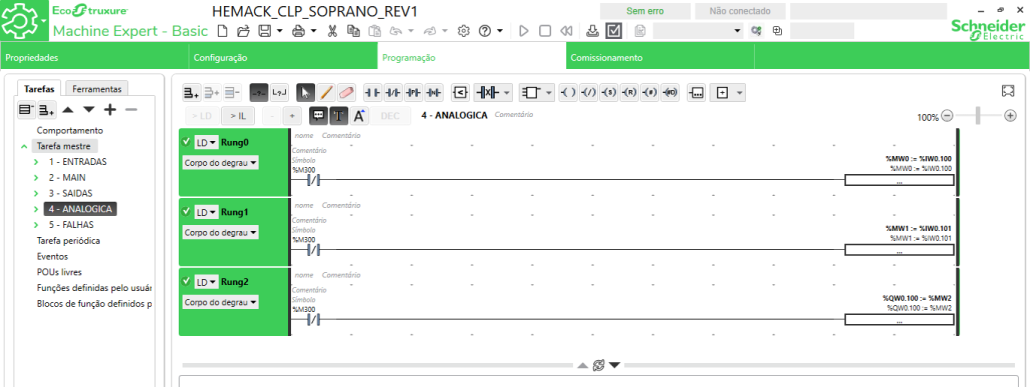
Task: Insert a set coil (S)
Action: pyautogui.click(x=609, y=93)
